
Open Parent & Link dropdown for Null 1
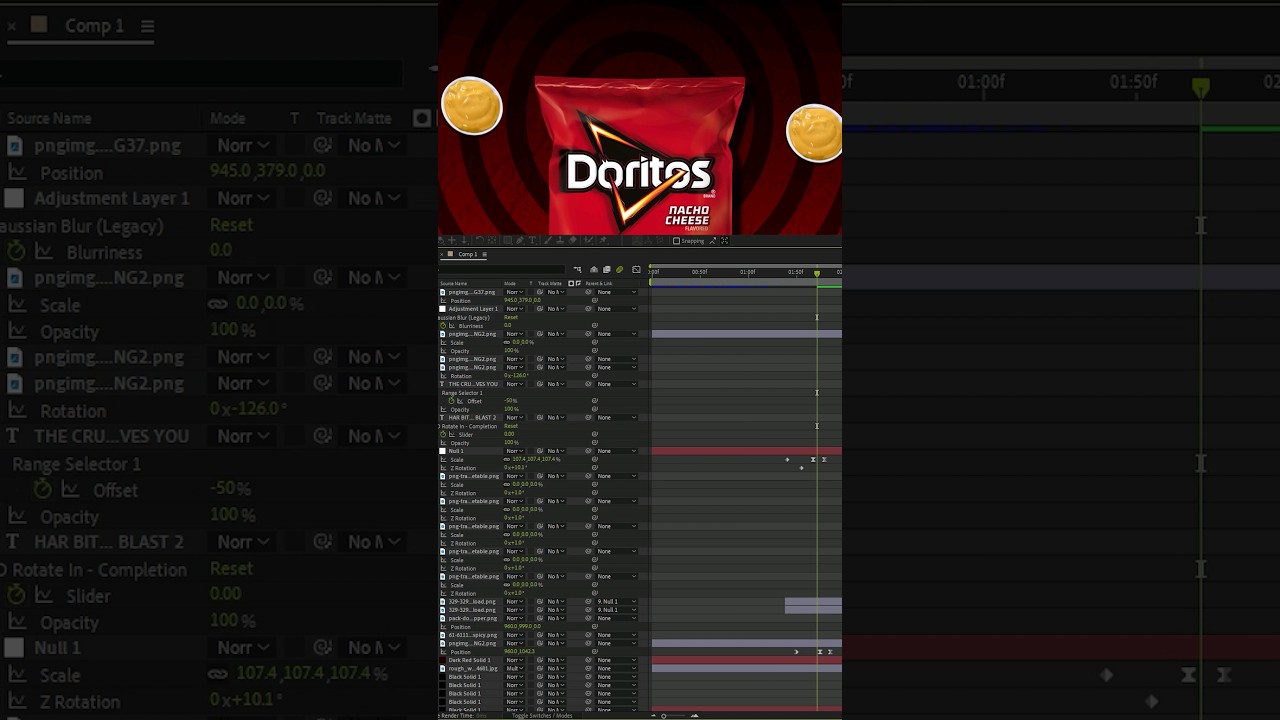point(616,451)
